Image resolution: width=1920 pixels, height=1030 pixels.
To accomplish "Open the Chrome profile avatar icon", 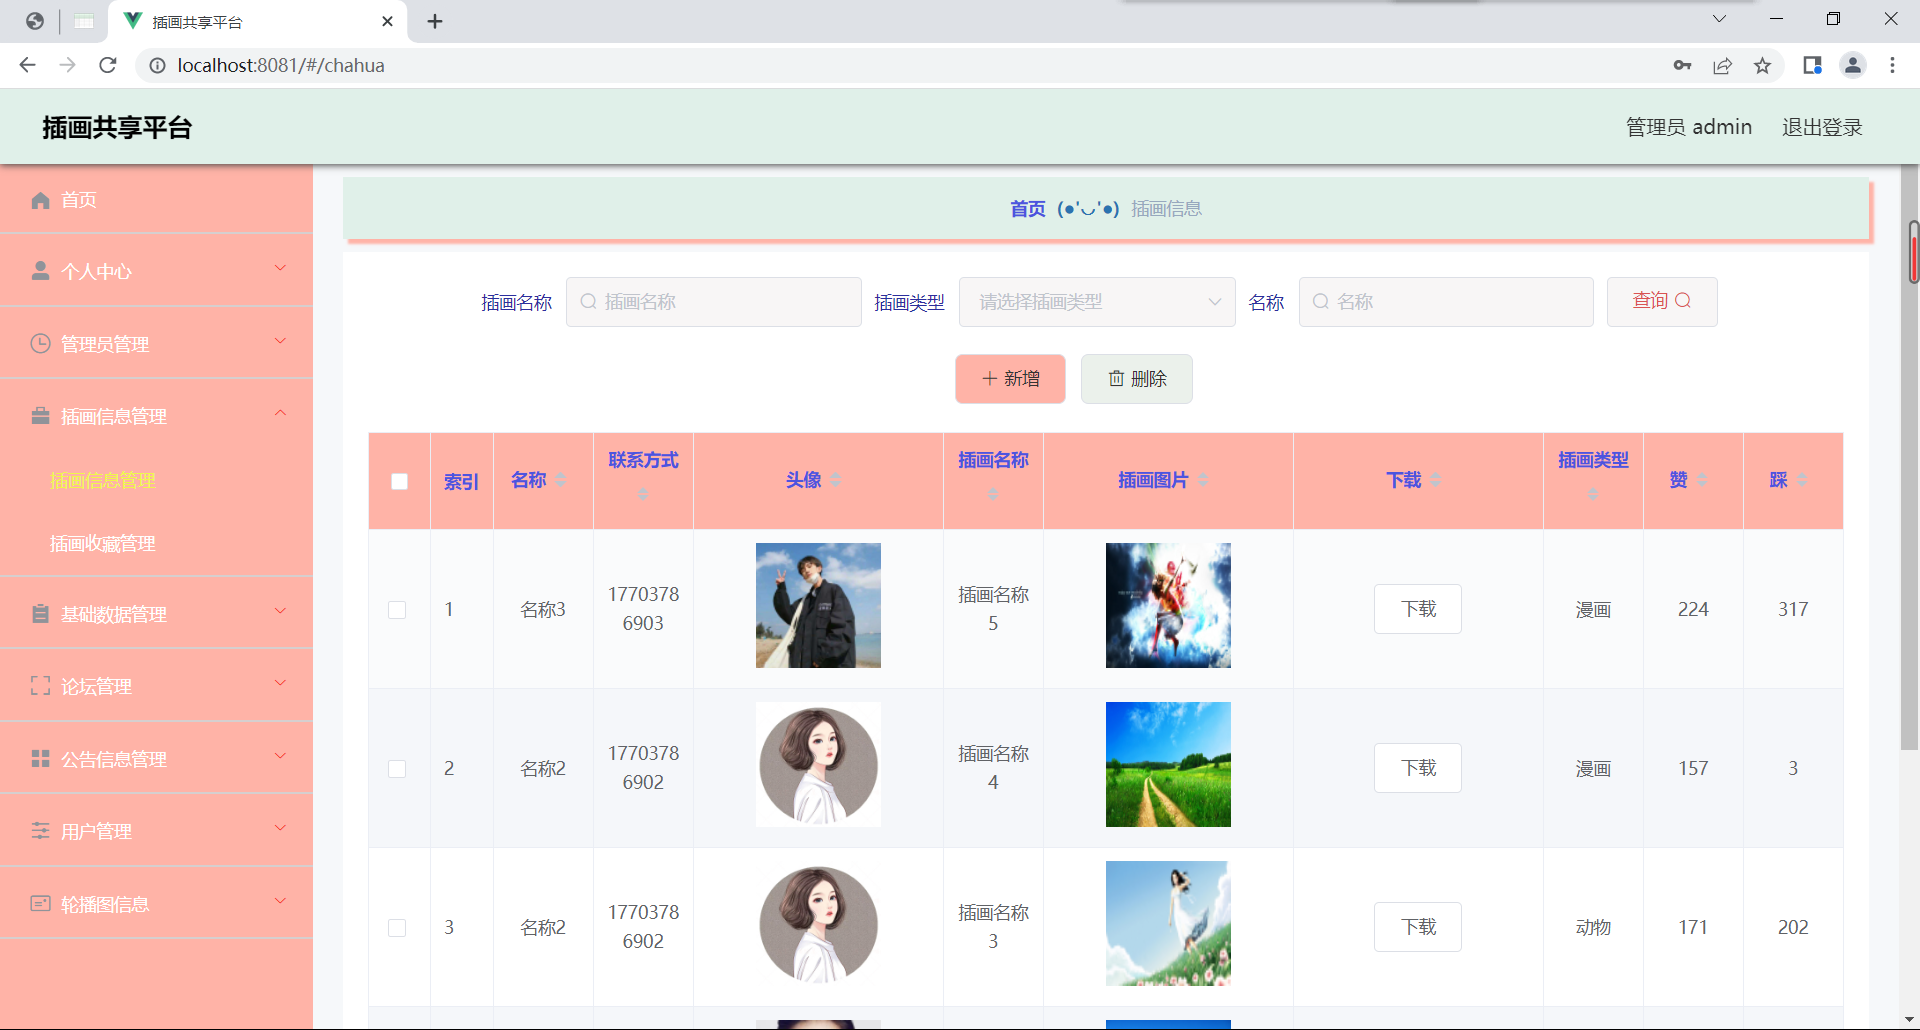I will (x=1852, y=65).
